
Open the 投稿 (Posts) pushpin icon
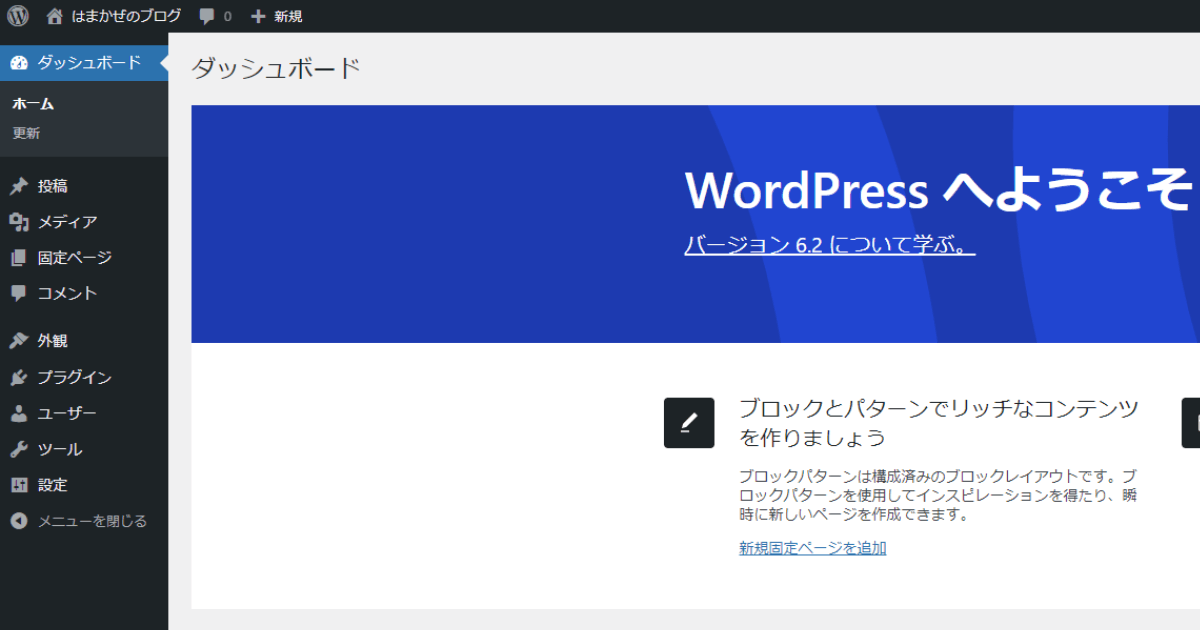click(x=17, y=185)
